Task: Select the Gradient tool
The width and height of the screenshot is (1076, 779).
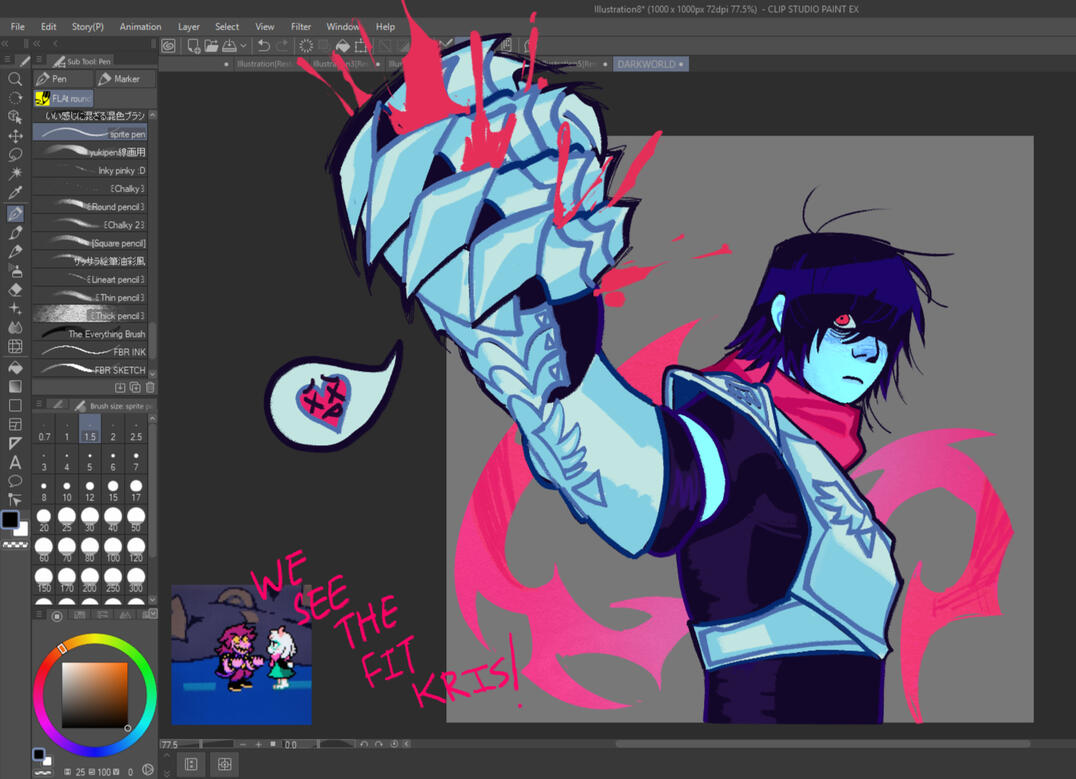Action: pyautogui.click(x=14, y=386)
